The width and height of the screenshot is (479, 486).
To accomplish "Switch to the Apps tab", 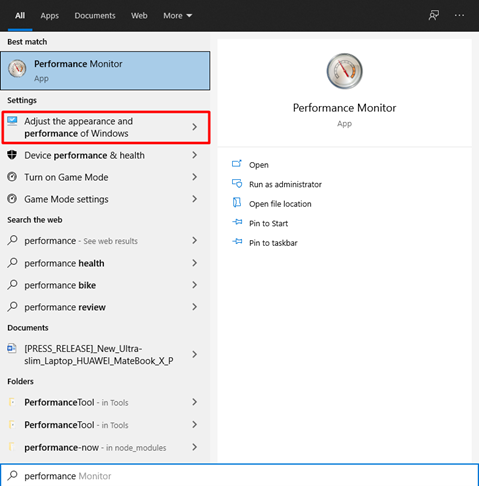I will pos(50,16).
